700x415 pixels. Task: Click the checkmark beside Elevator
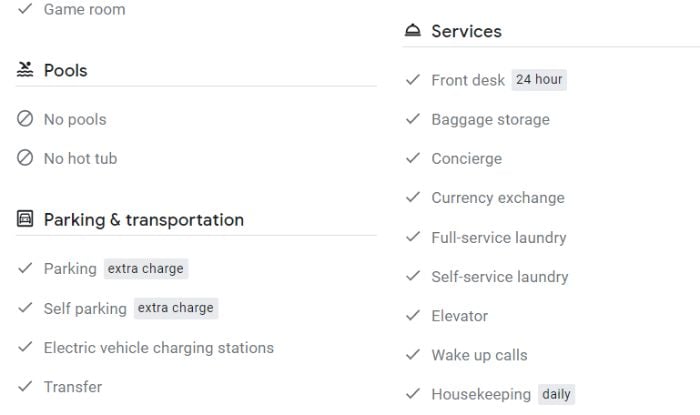click(x=413, y=315)
